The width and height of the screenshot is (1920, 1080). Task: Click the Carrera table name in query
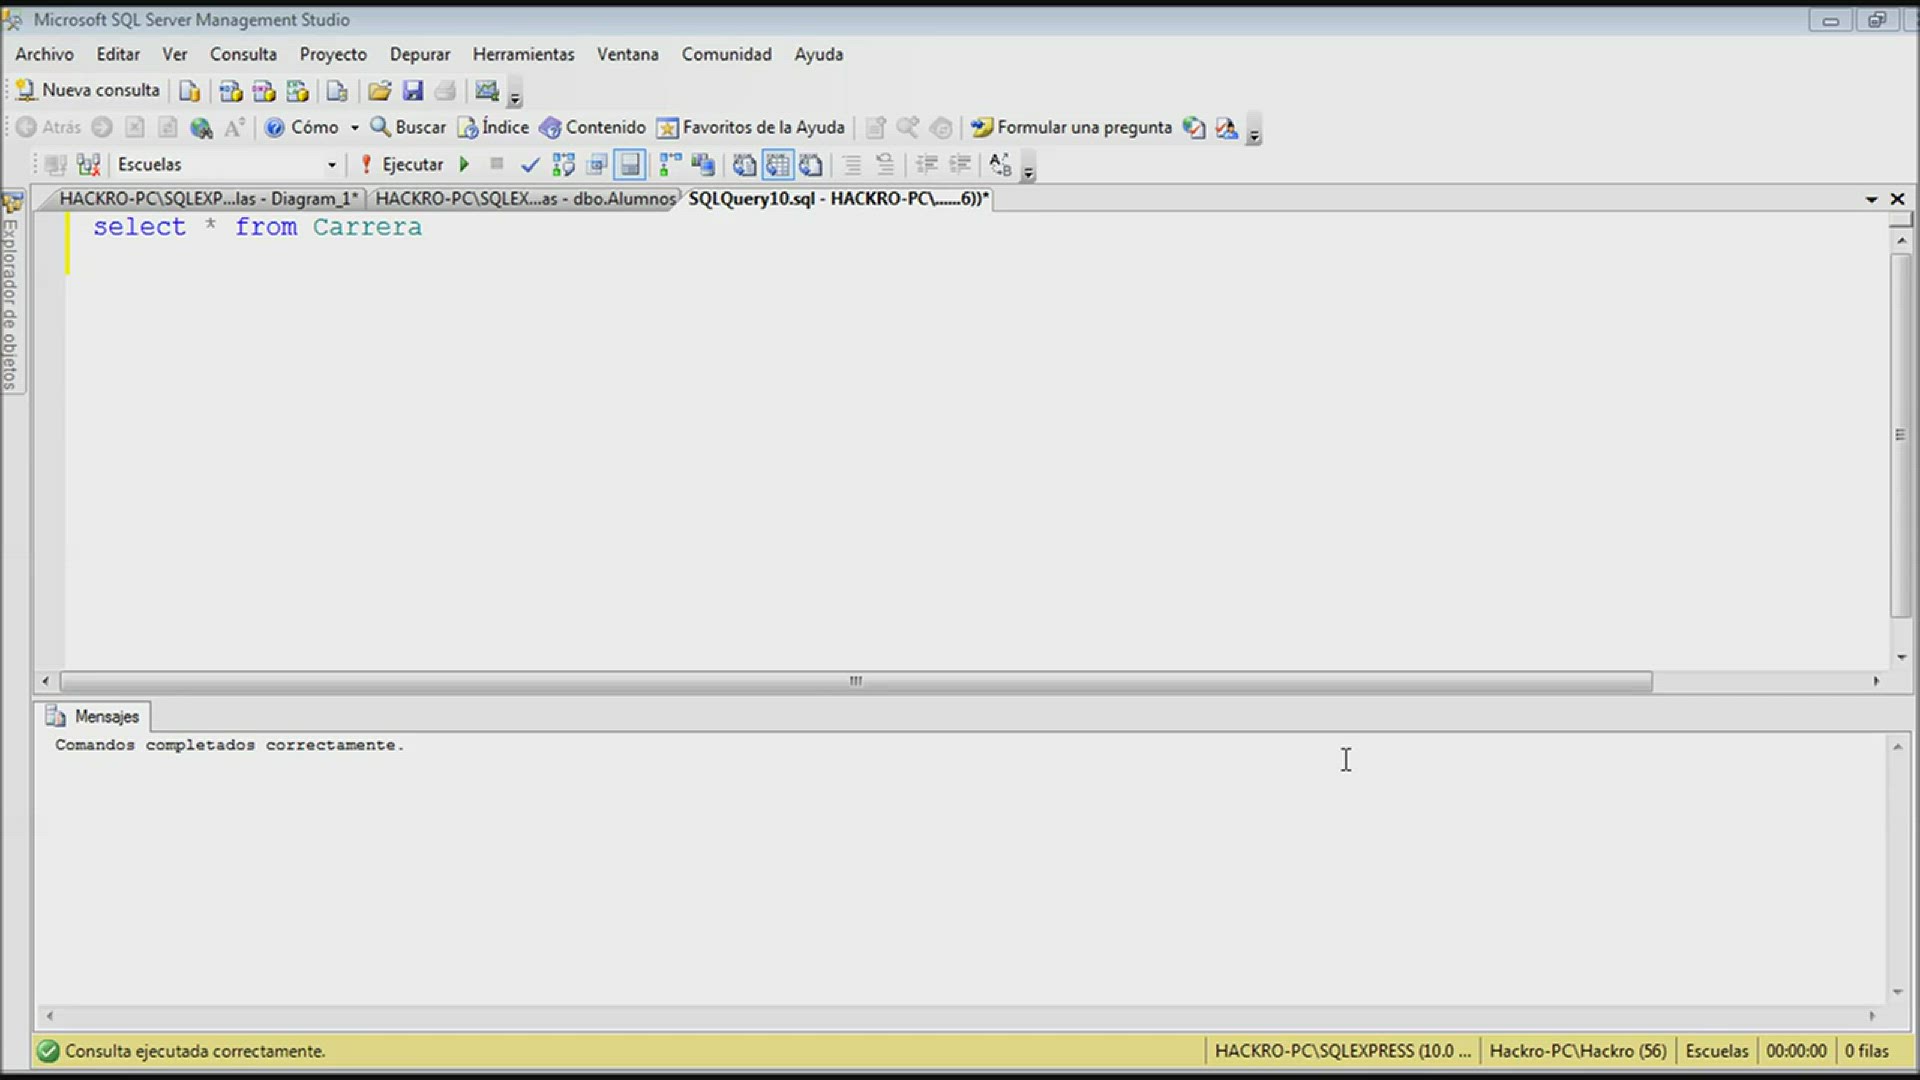[367, 228]
